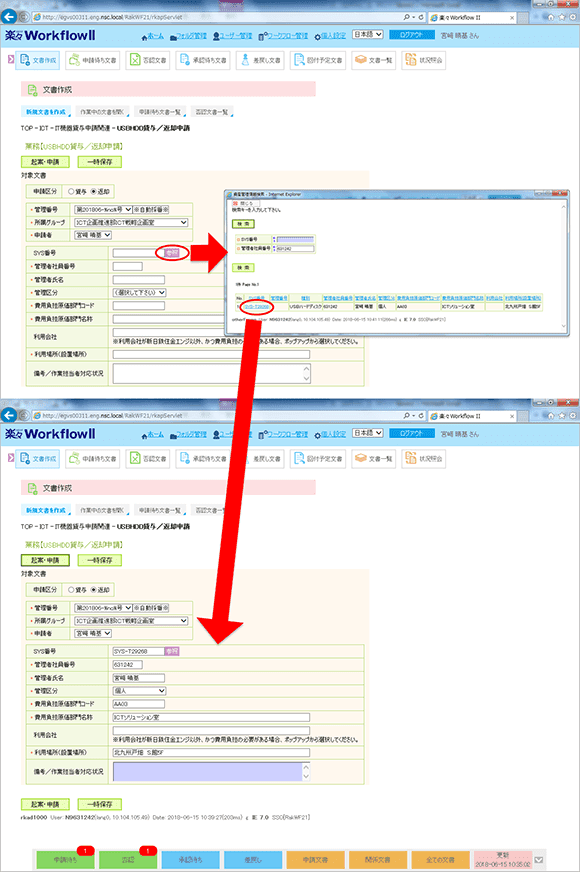Select 貸与 radio button in upper form

click(x=71, y=191)
